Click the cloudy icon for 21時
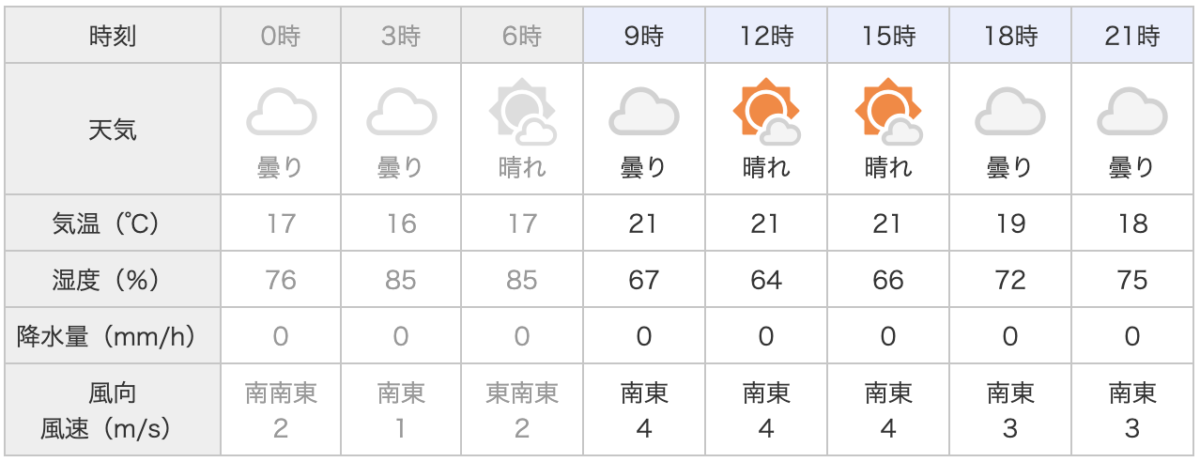Screen dimensions: 1200x462 [1131, 112]
